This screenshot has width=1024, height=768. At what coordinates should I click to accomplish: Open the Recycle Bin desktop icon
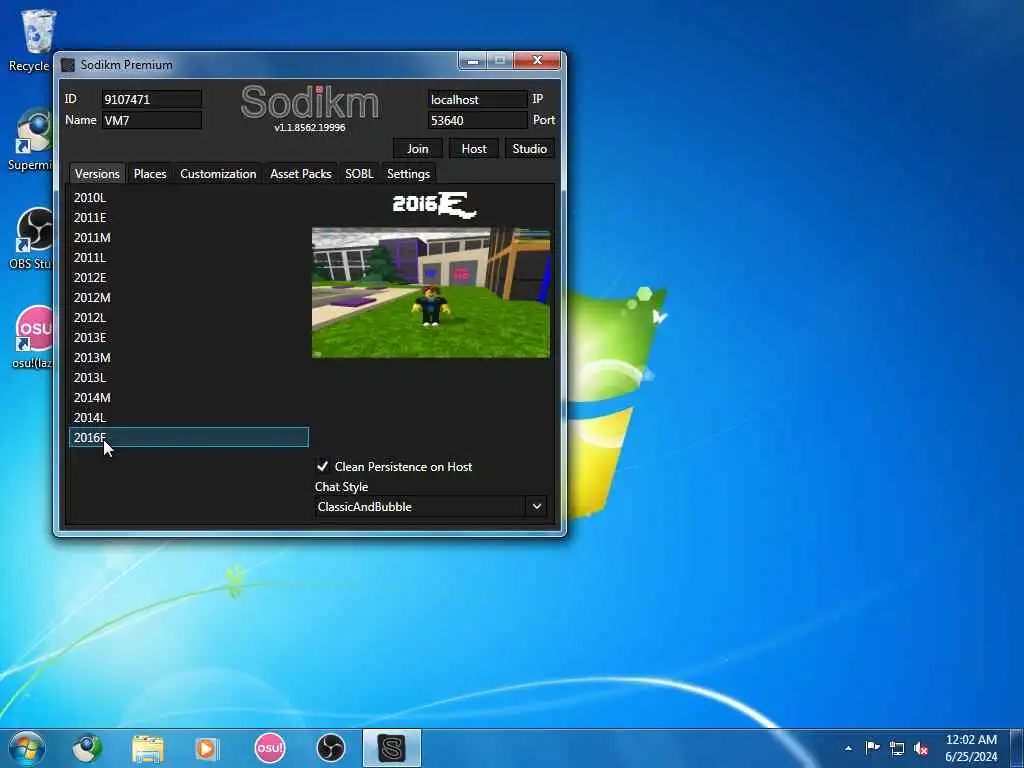[x=31, y=40]
